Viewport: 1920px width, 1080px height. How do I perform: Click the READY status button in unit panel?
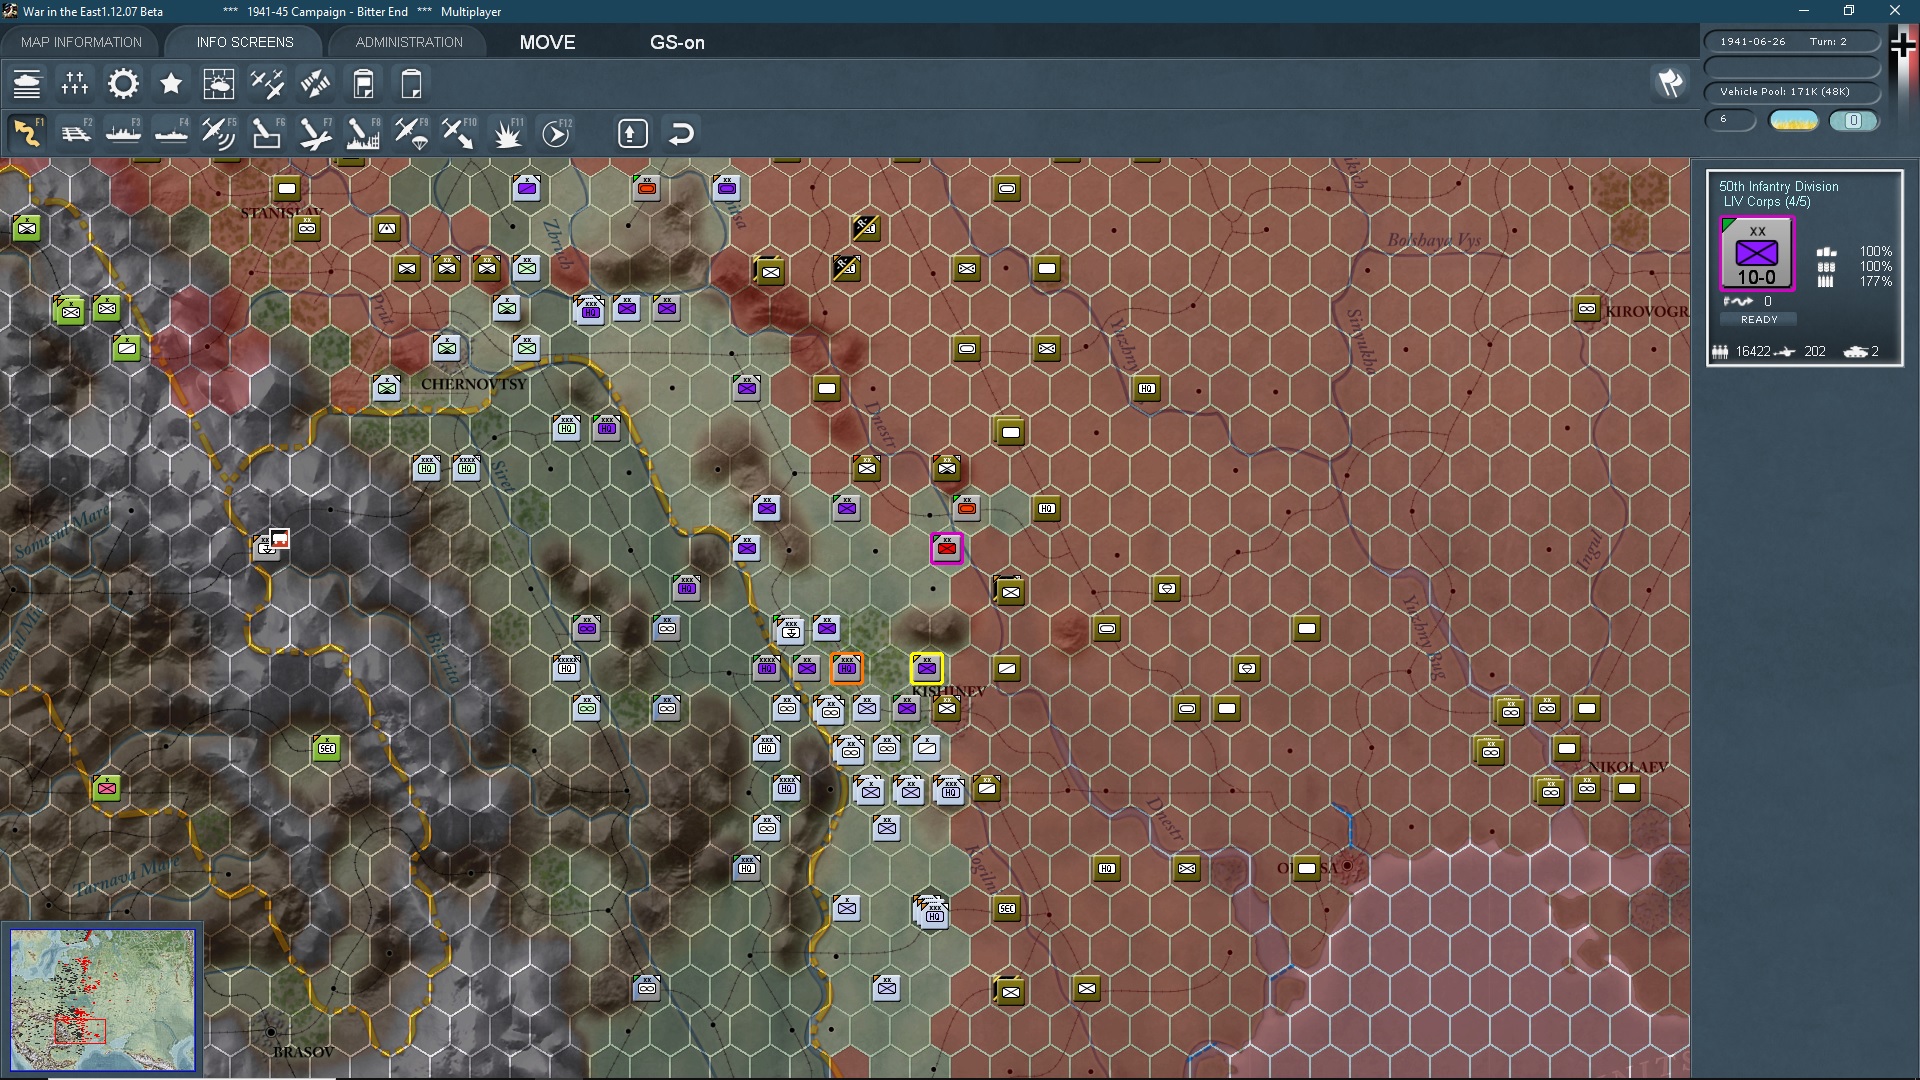pos(1759,319)
